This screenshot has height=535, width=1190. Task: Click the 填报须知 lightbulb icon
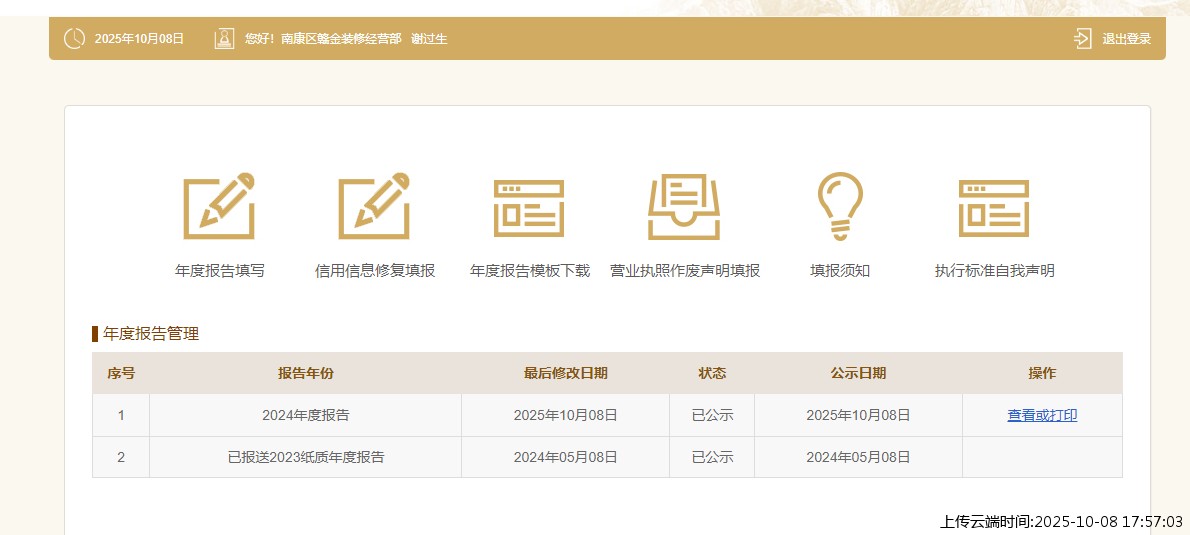coord(839,206)
